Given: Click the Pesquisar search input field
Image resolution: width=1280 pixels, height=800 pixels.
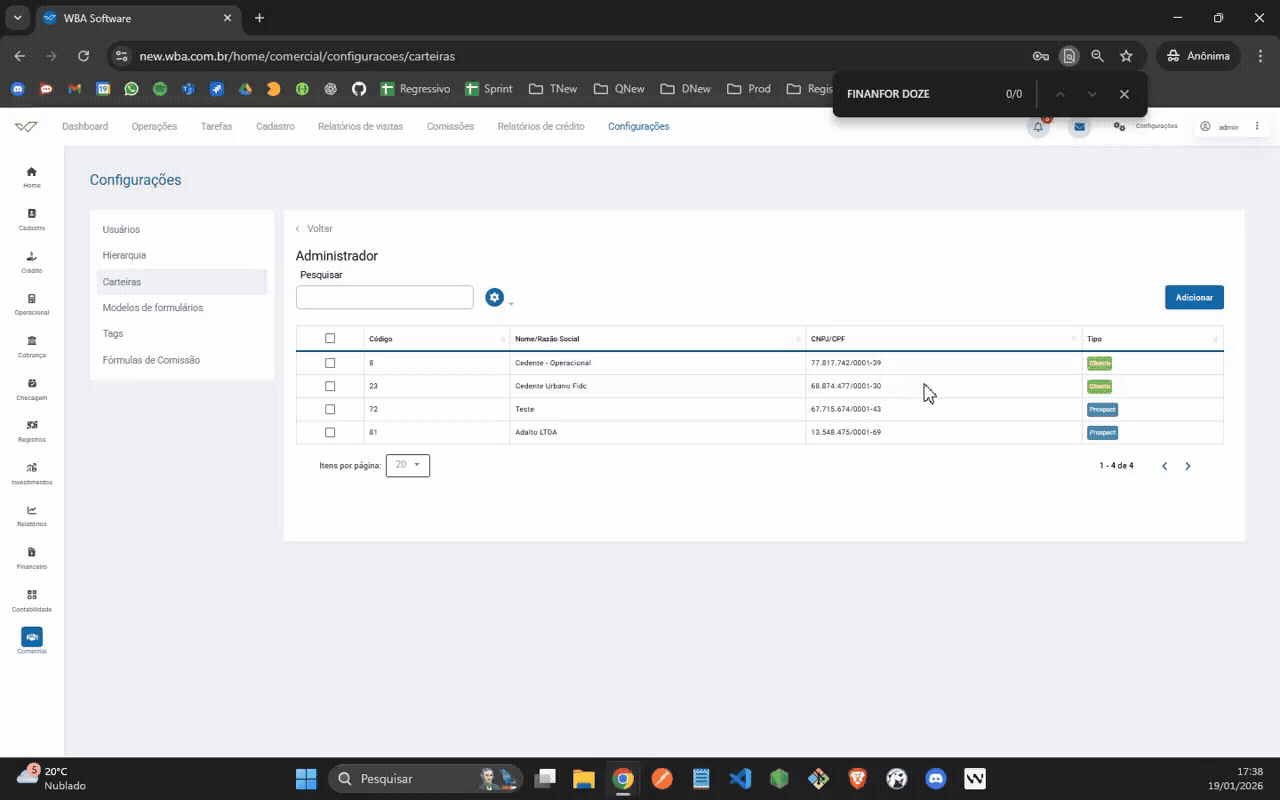Looking at the screenshot, I should coord(384,297).
